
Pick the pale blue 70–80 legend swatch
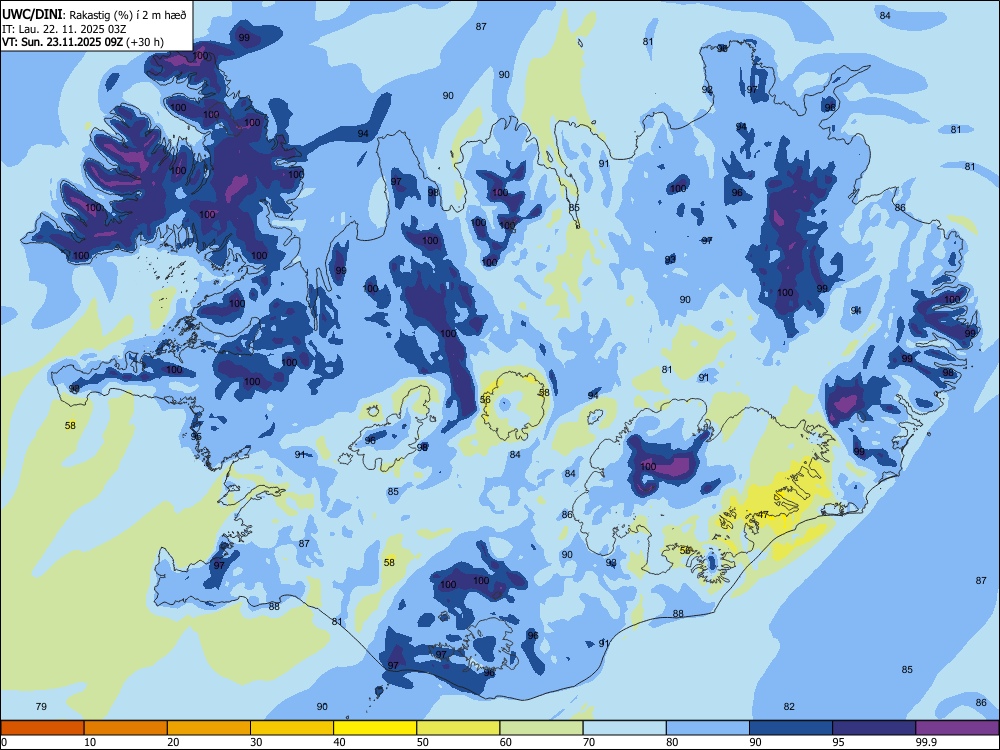(624, 728)
